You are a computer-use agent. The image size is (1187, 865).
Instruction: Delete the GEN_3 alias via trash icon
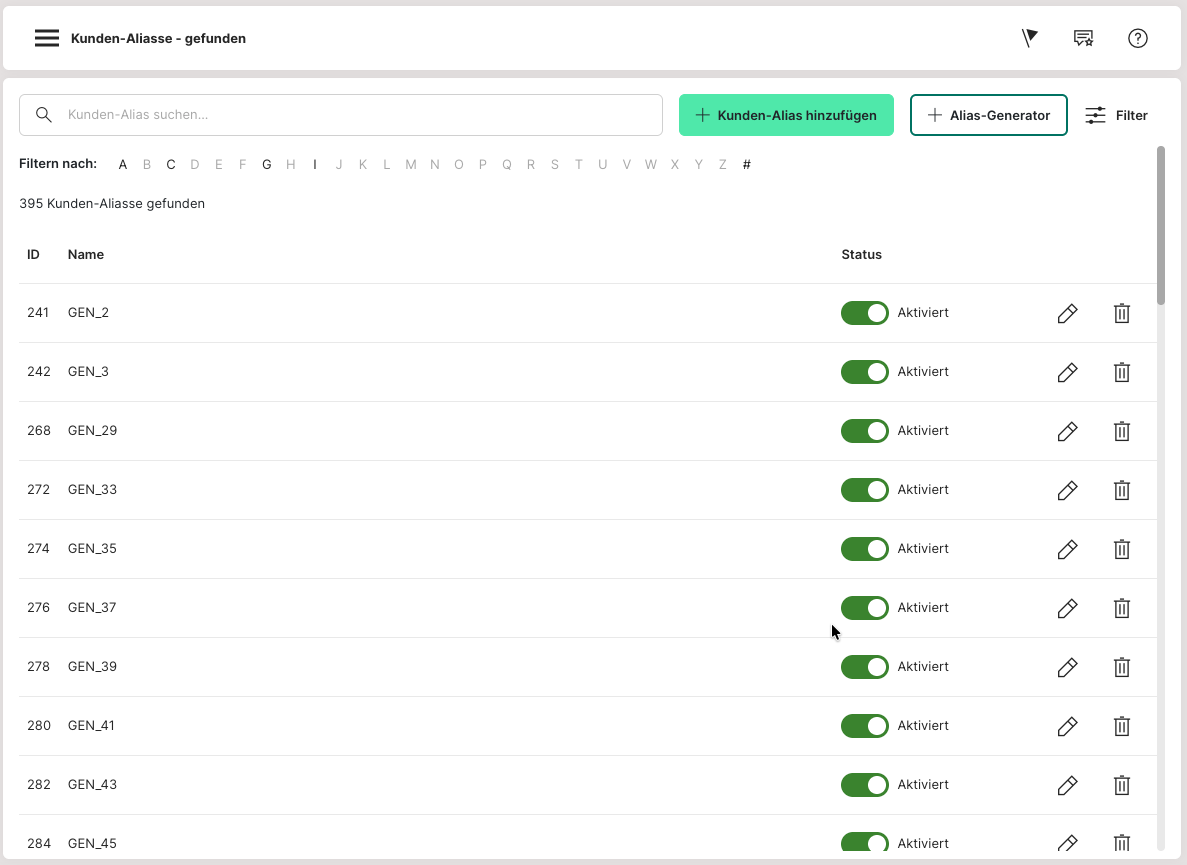pos(1122,372)
